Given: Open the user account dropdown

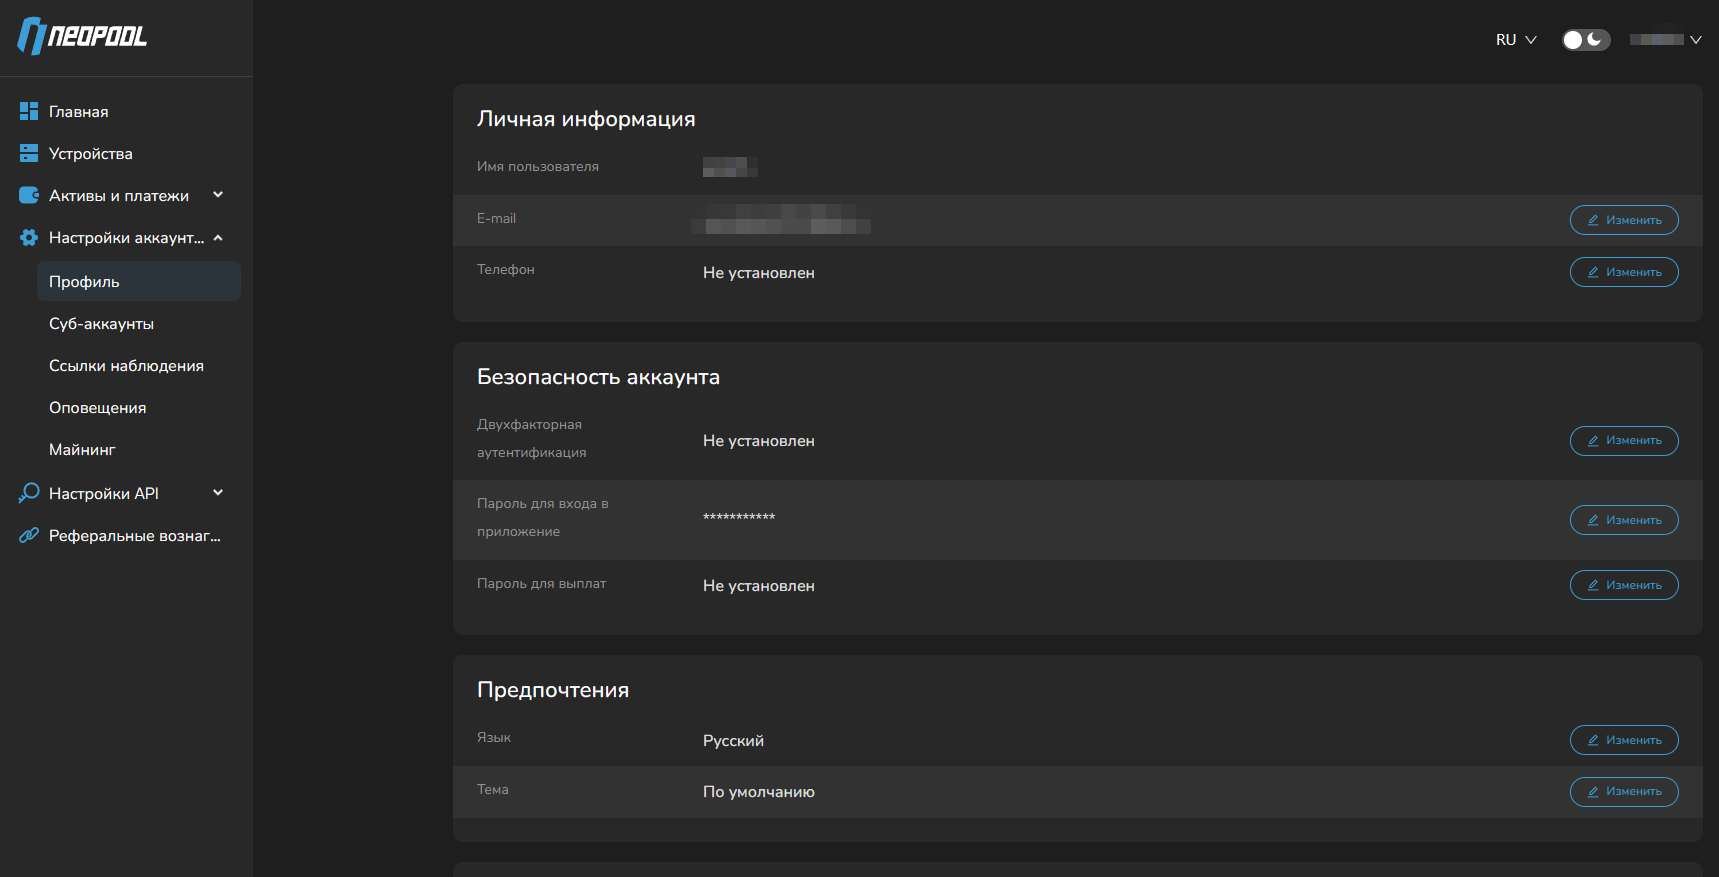Looking at the screenshot, I should point(1665,40).
